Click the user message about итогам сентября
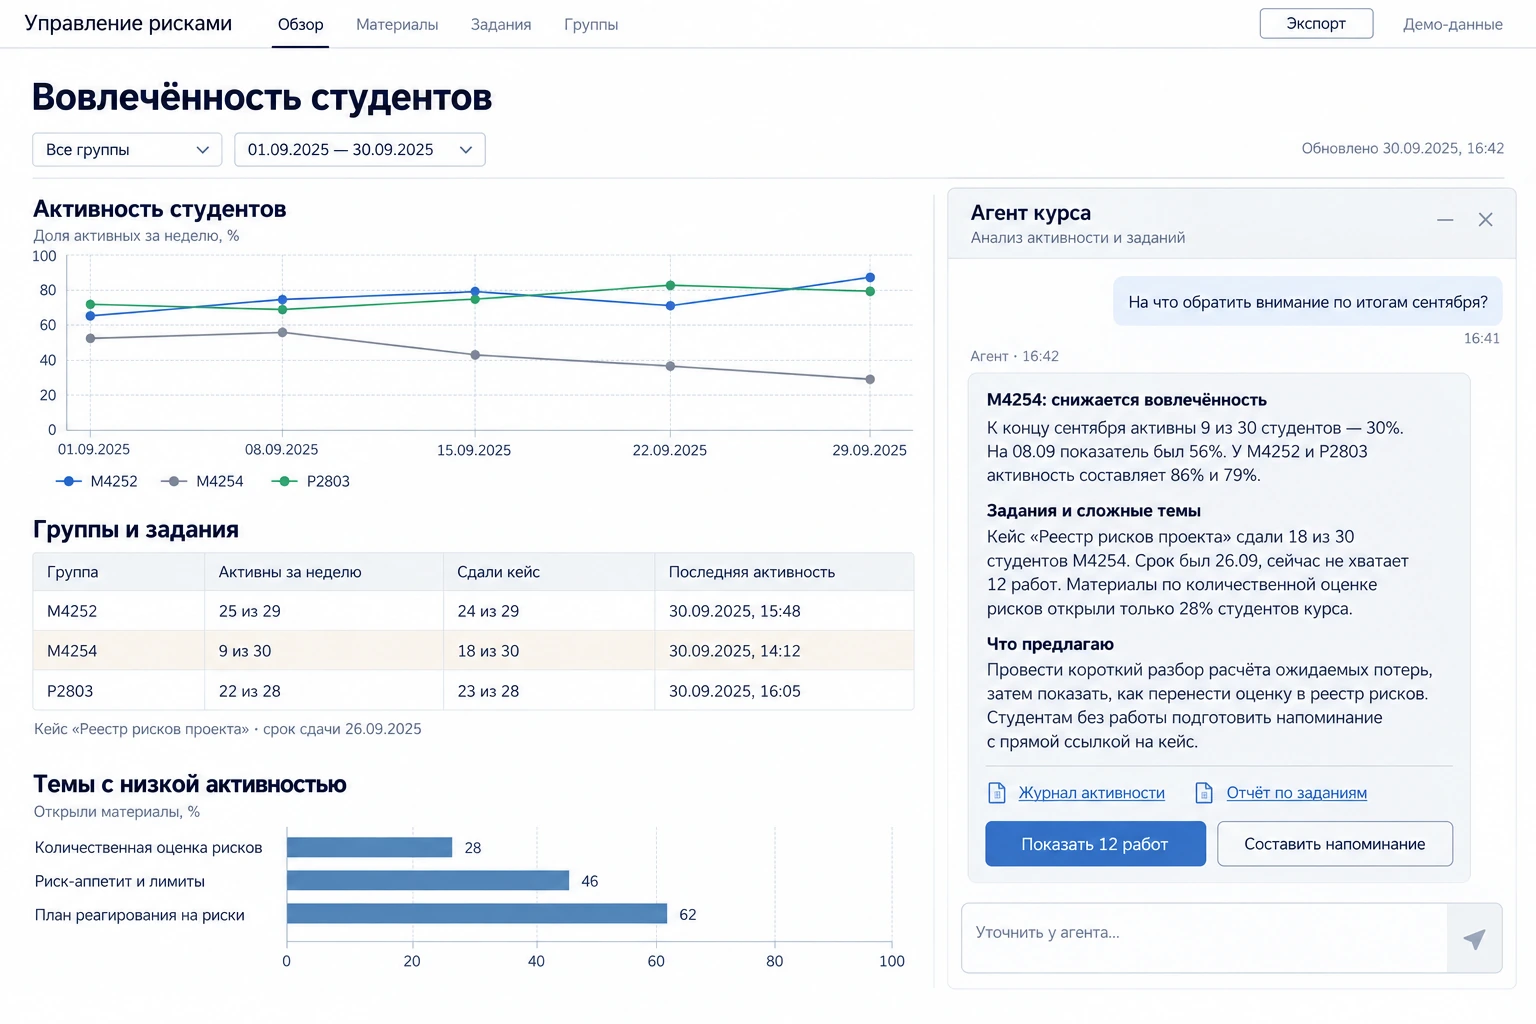This screenshot has height=1024, width=1536. (1308, 302)
